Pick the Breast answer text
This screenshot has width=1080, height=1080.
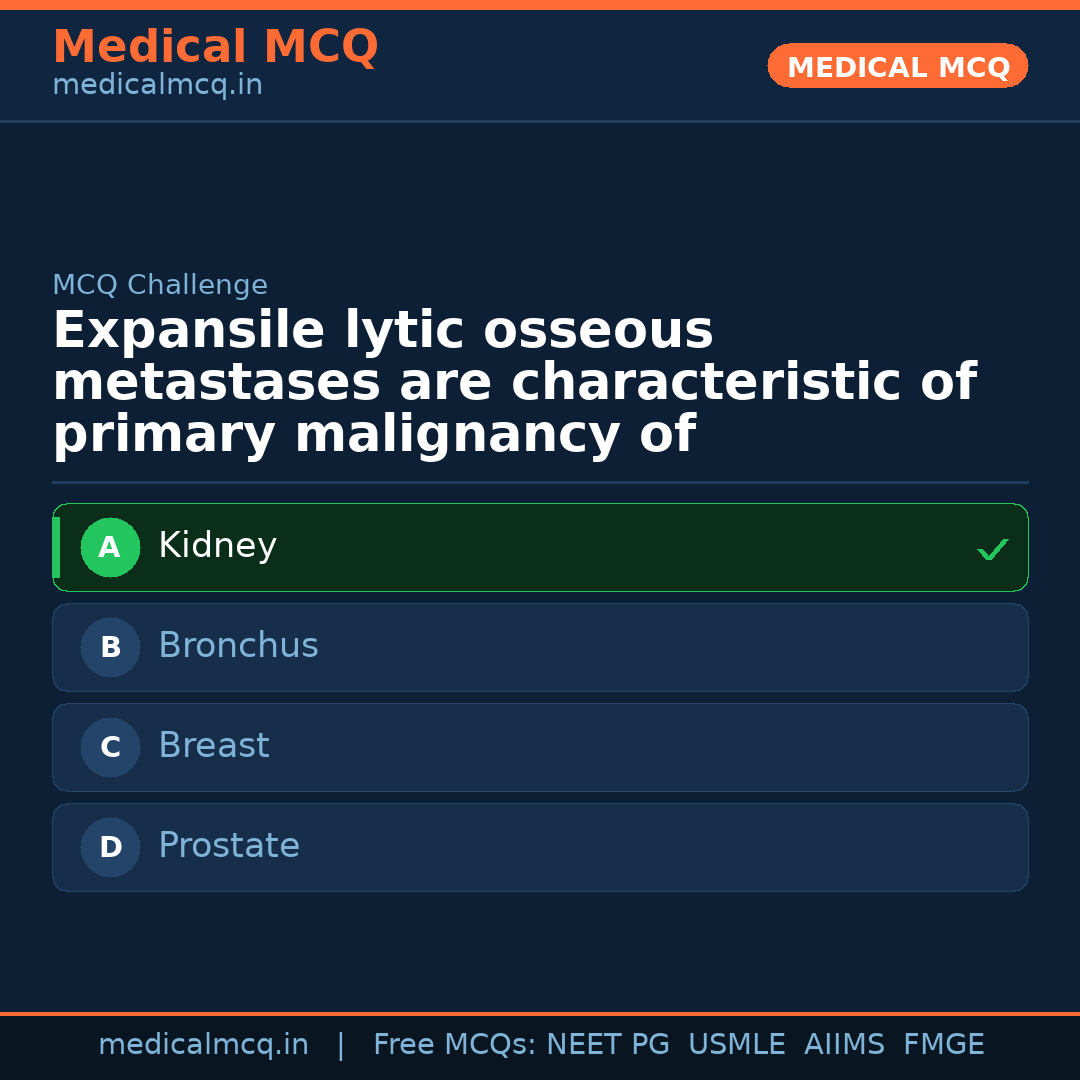click(214, 746)
